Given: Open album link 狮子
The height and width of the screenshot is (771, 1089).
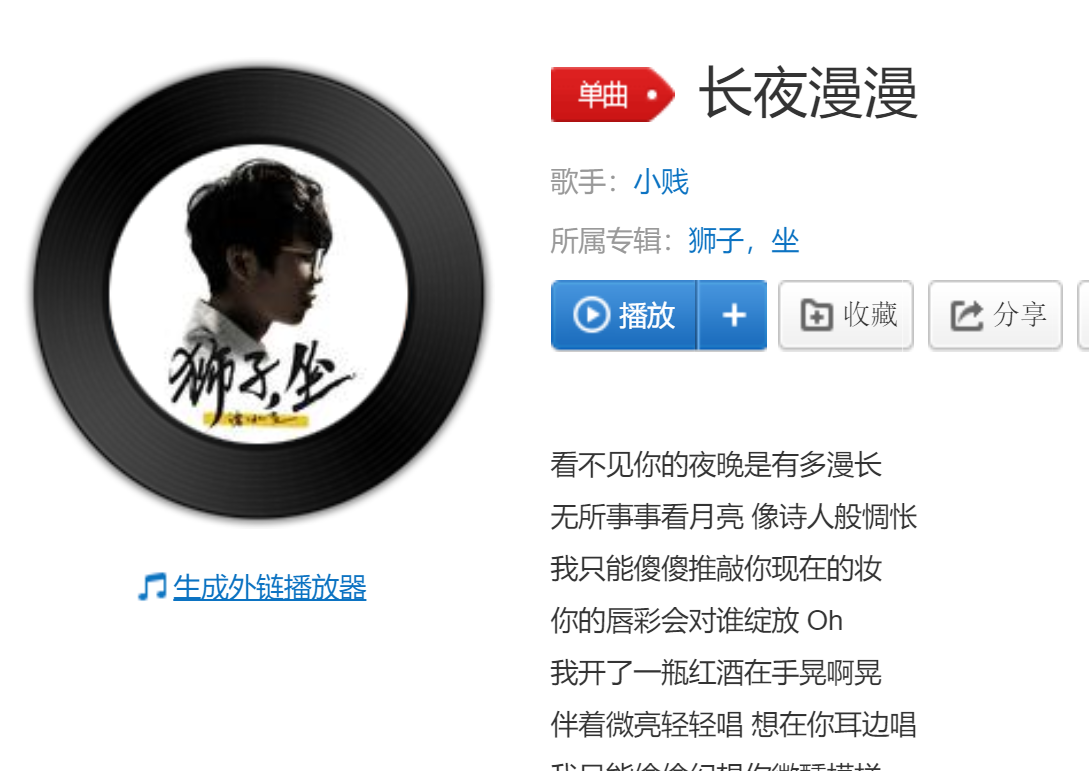Looking at the screenshot, I should 715,241.
